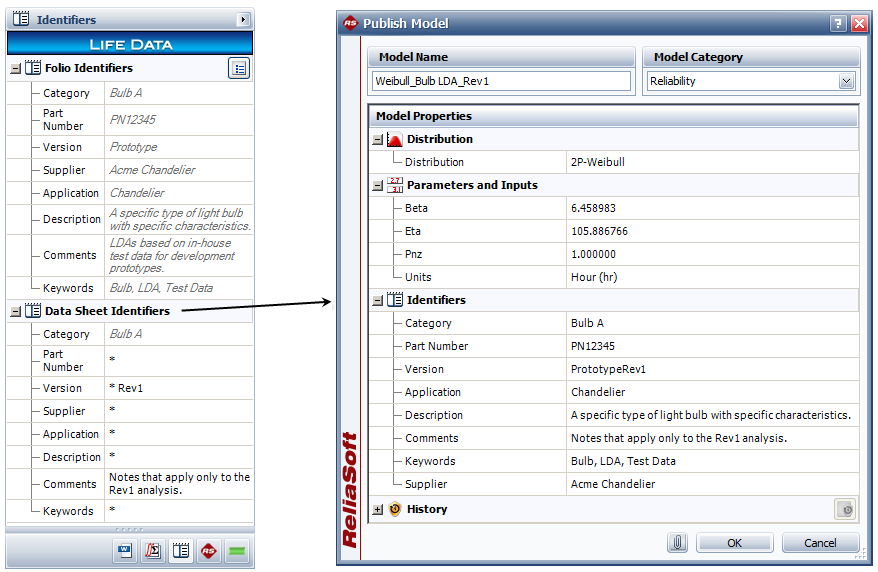Open the Model Category dropdown
Viewport: 878px width, 572px height.
click(x=847, y=81)
